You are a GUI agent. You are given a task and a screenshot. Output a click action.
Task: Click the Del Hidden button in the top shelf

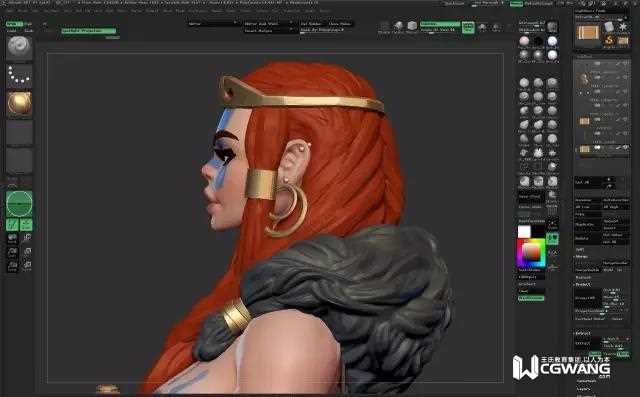pos(311,24)
